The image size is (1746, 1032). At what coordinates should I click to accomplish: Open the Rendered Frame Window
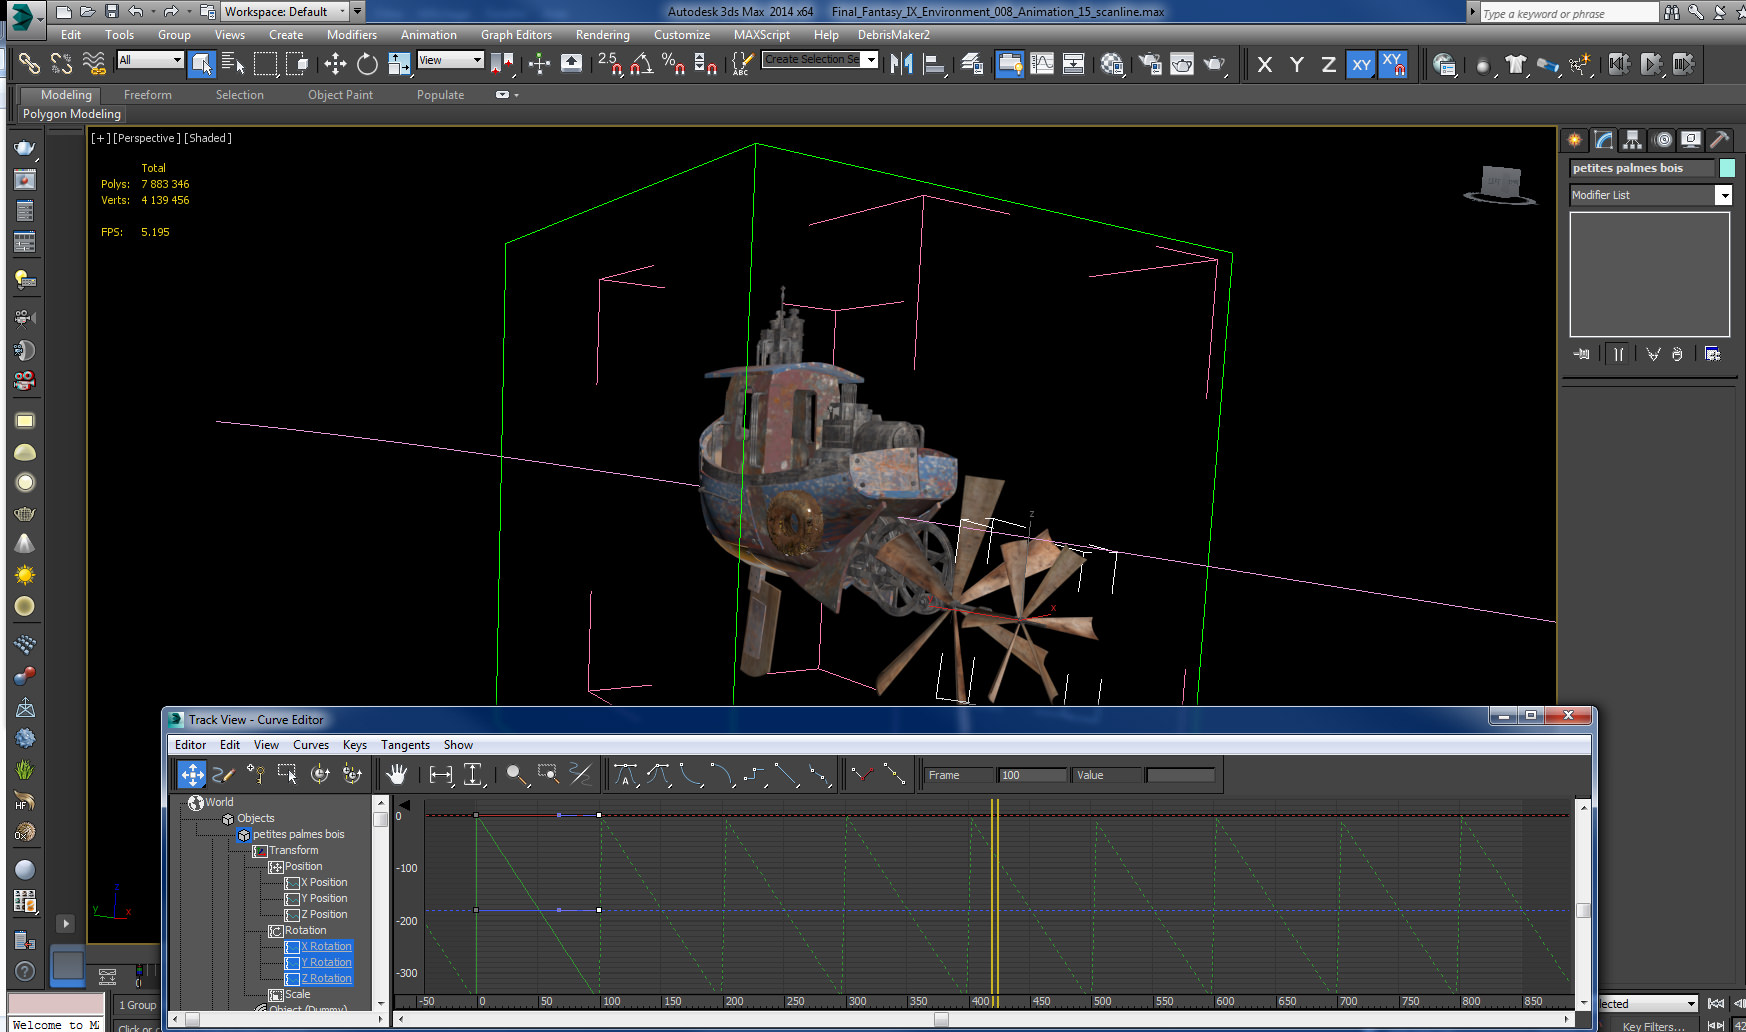[x=1182, y=64]
